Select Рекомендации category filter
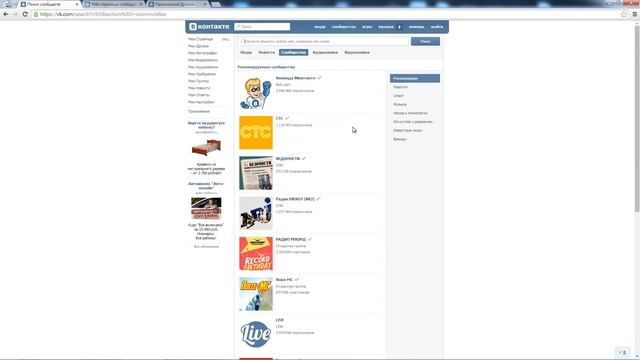The image size is (640, 360). point(415,78)
